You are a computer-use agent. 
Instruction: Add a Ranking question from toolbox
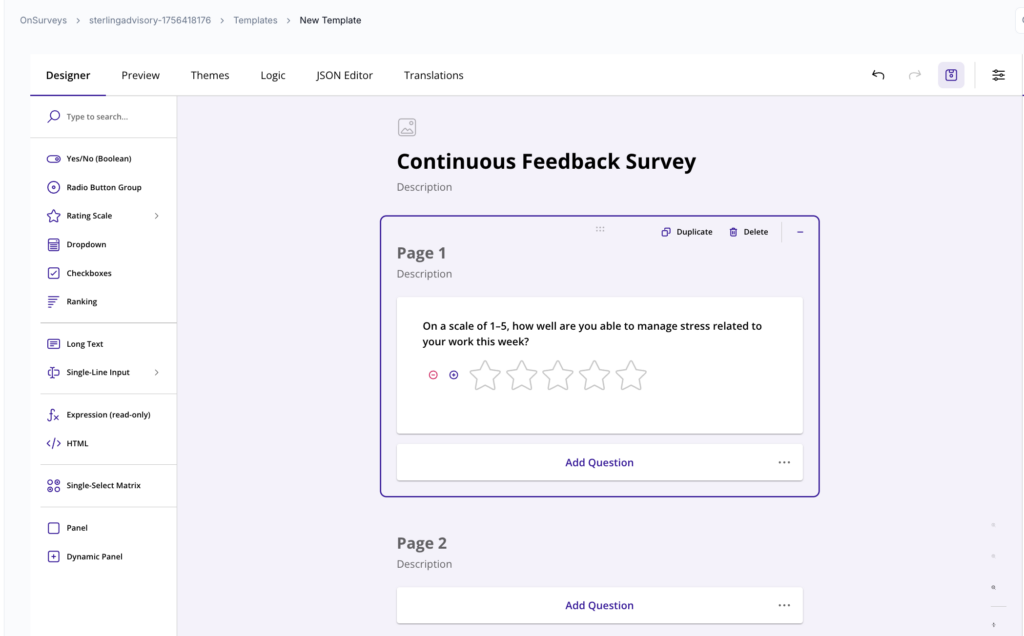pyautogui.click(x=82, y=301)
